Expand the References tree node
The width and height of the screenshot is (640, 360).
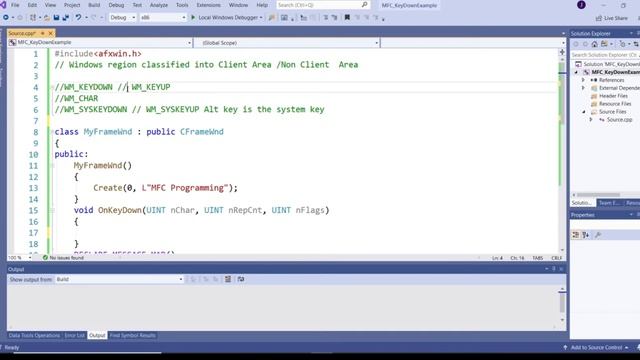[x=583, y=80]
